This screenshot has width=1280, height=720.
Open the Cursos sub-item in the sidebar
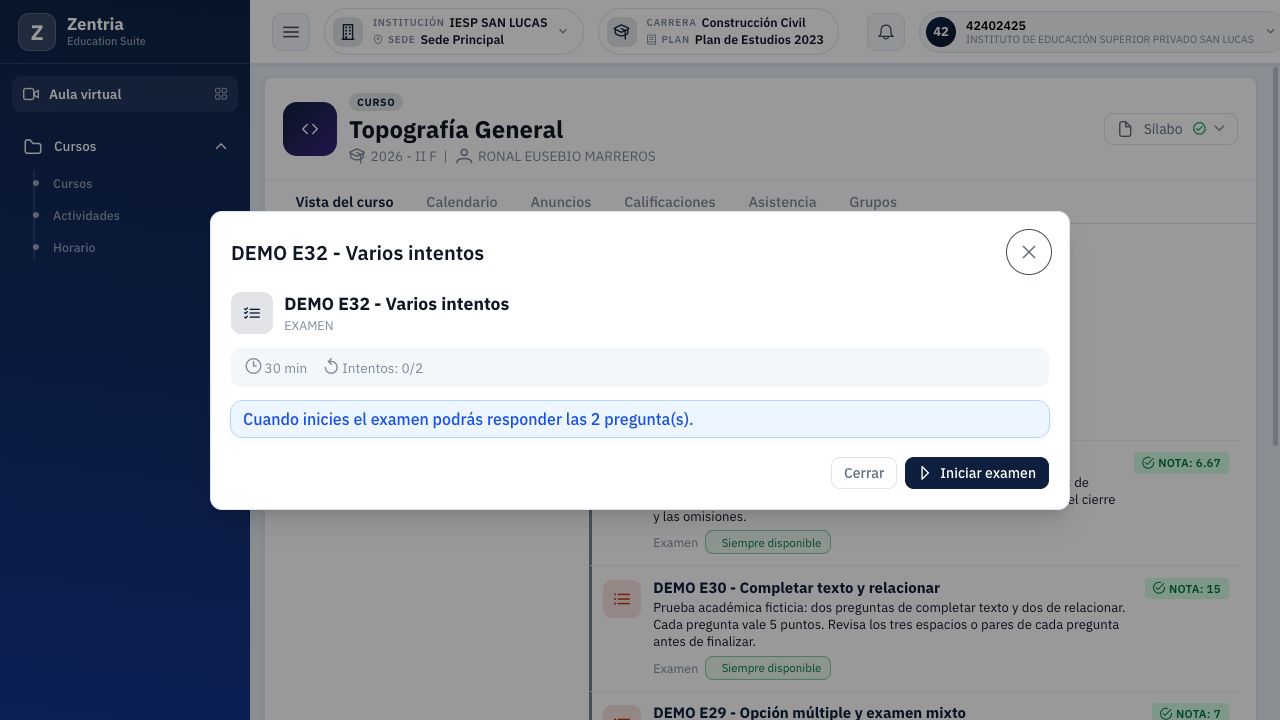coord(72,184)
